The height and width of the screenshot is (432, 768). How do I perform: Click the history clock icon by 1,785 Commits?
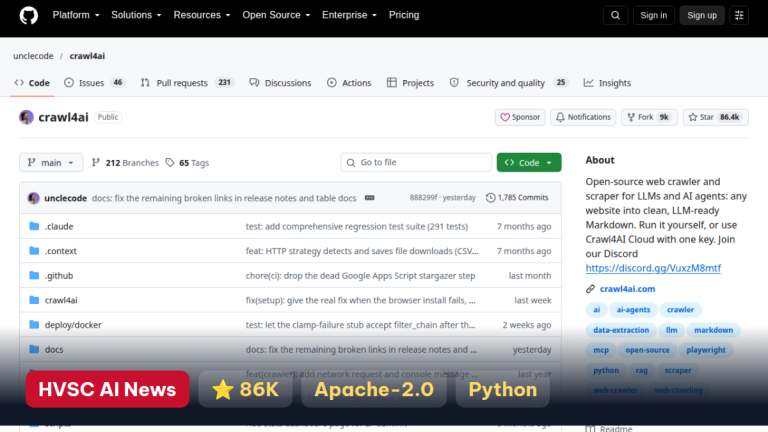coord(490,197)
